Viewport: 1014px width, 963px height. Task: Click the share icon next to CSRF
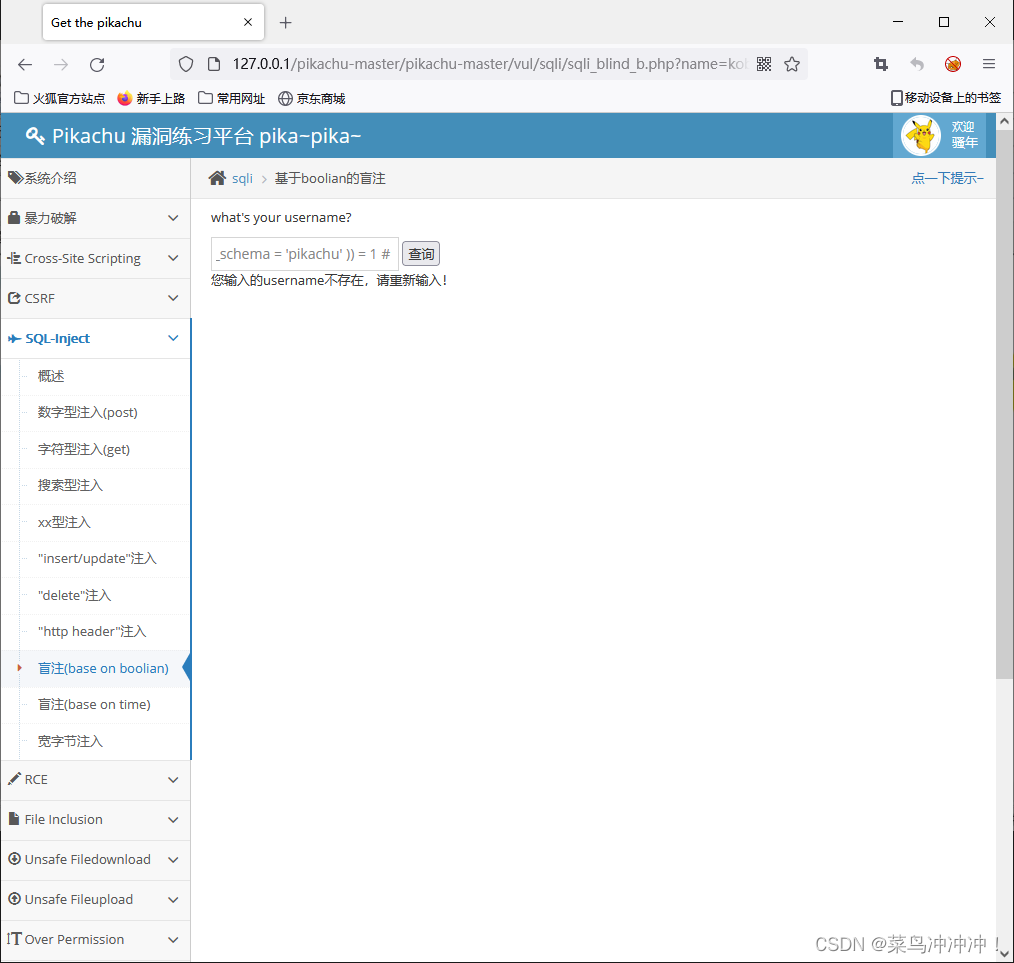click(14, 298)
